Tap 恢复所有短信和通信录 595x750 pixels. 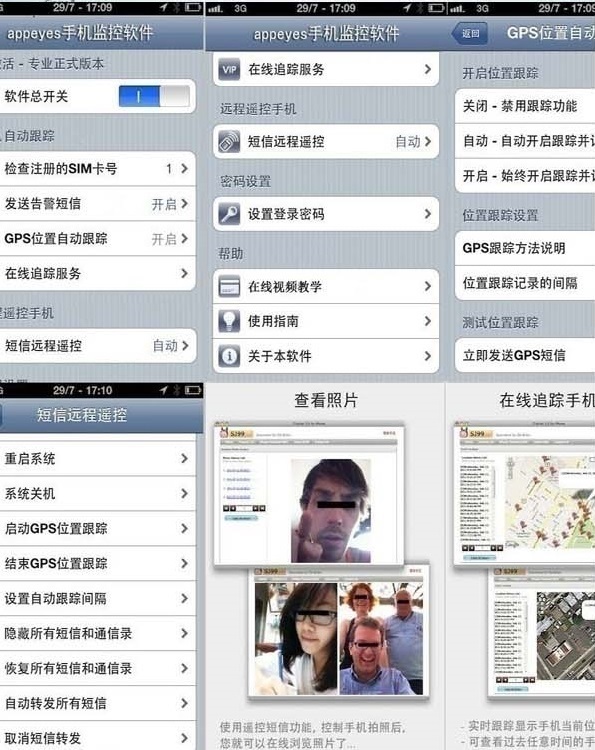98,668
